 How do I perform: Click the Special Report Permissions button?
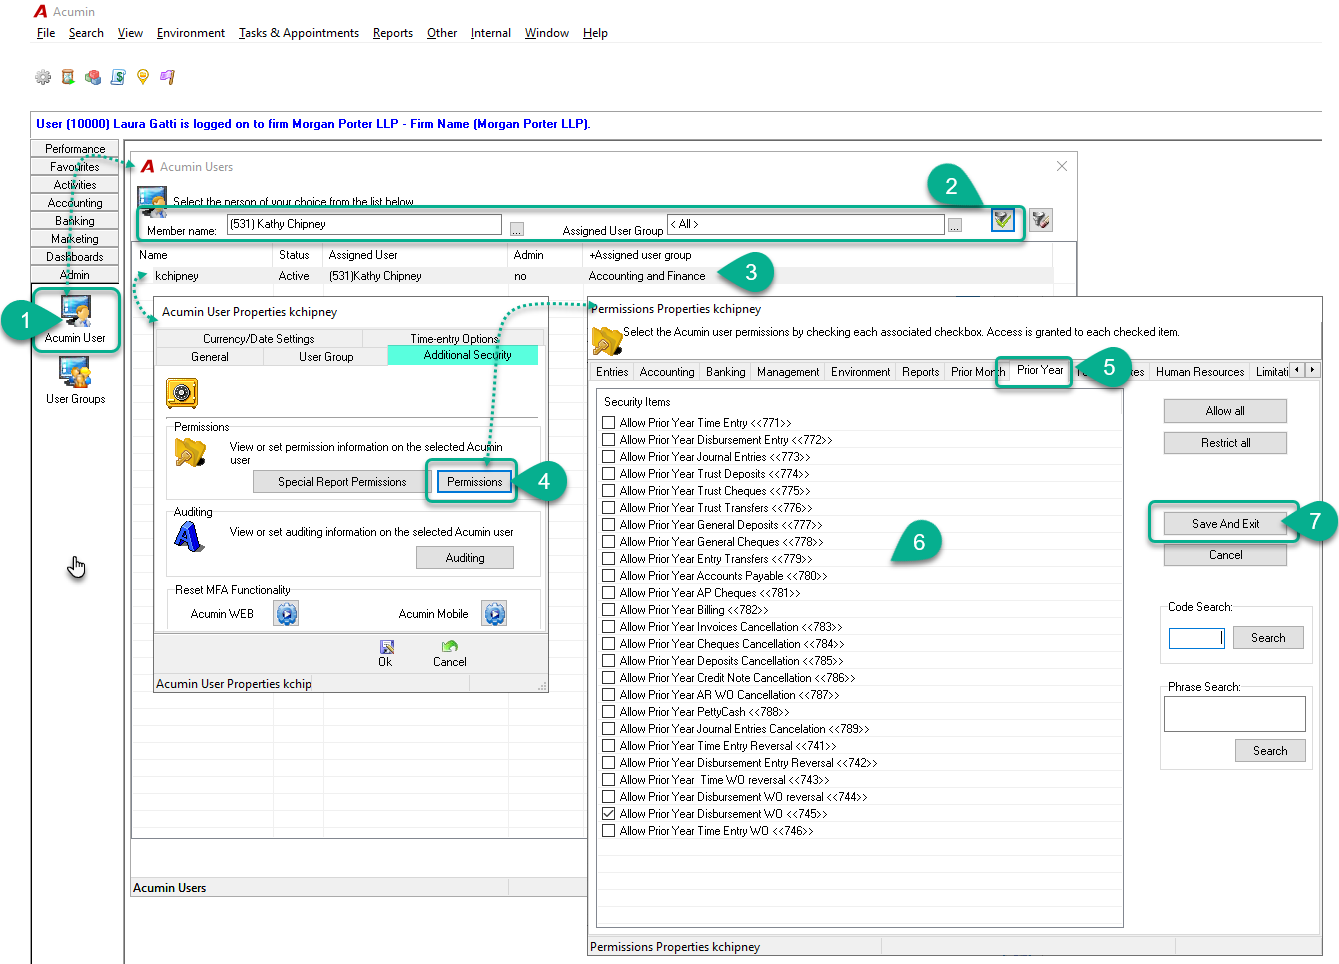pos(342,482)
